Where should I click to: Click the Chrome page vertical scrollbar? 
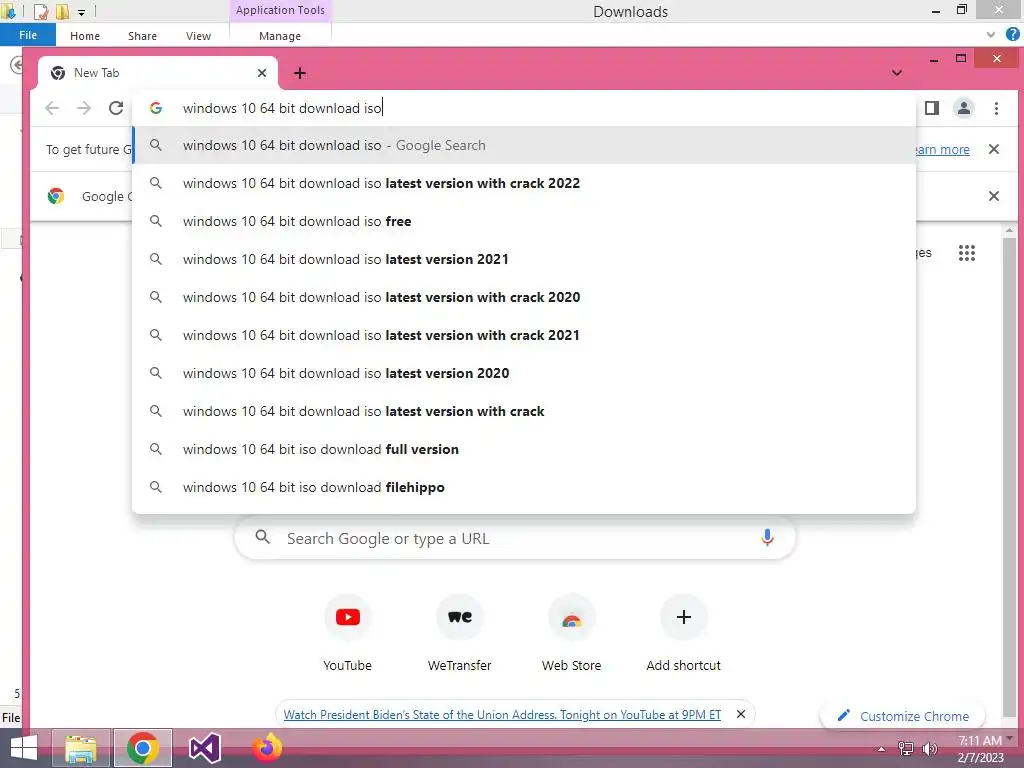1010,477
